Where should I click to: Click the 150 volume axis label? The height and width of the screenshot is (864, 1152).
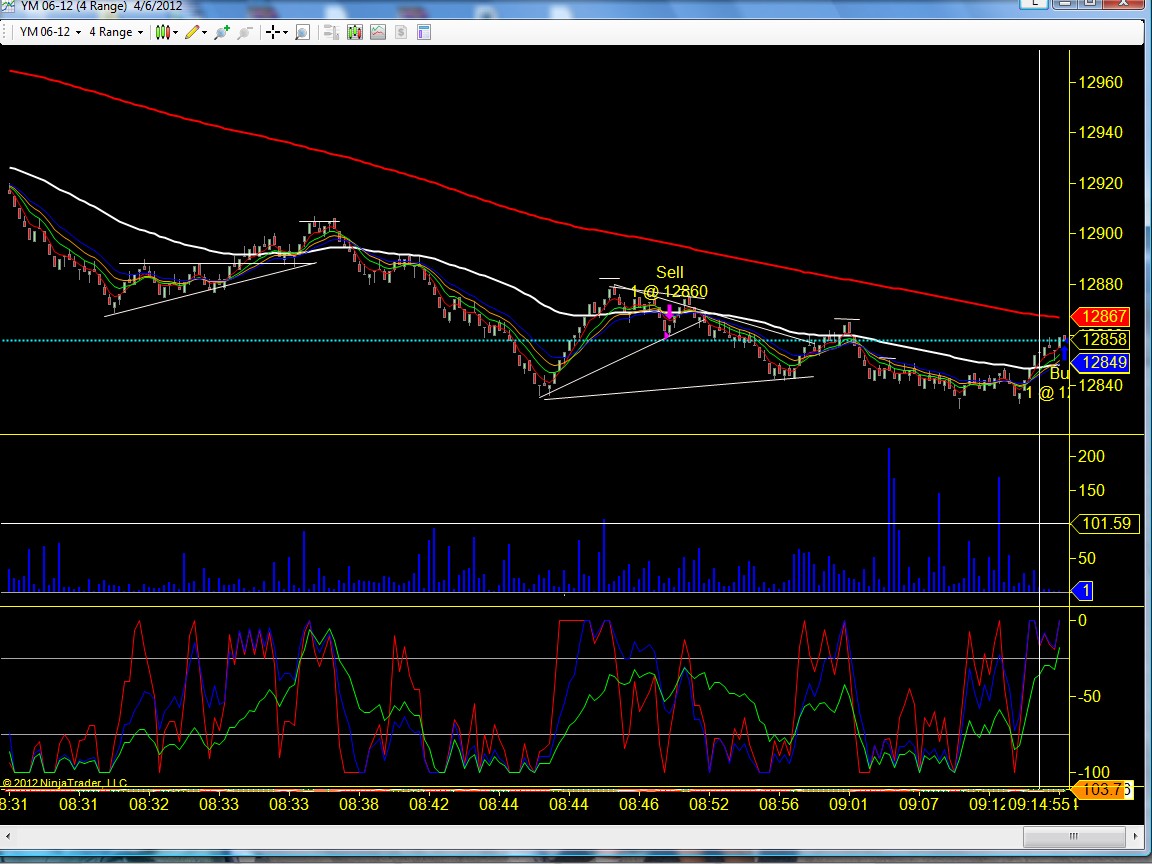1091,490
